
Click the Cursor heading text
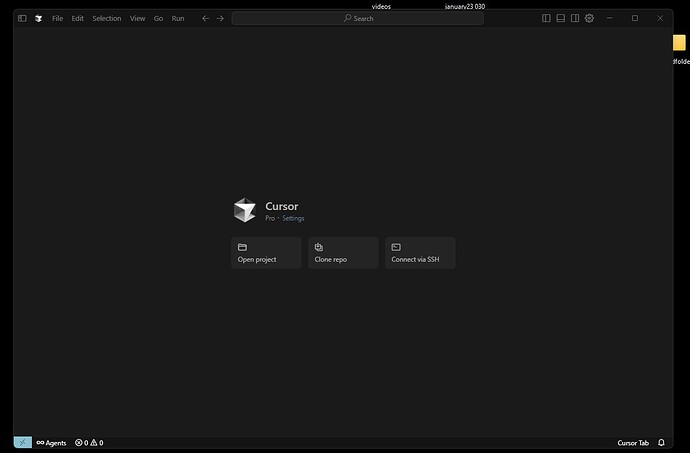[282, 206]
